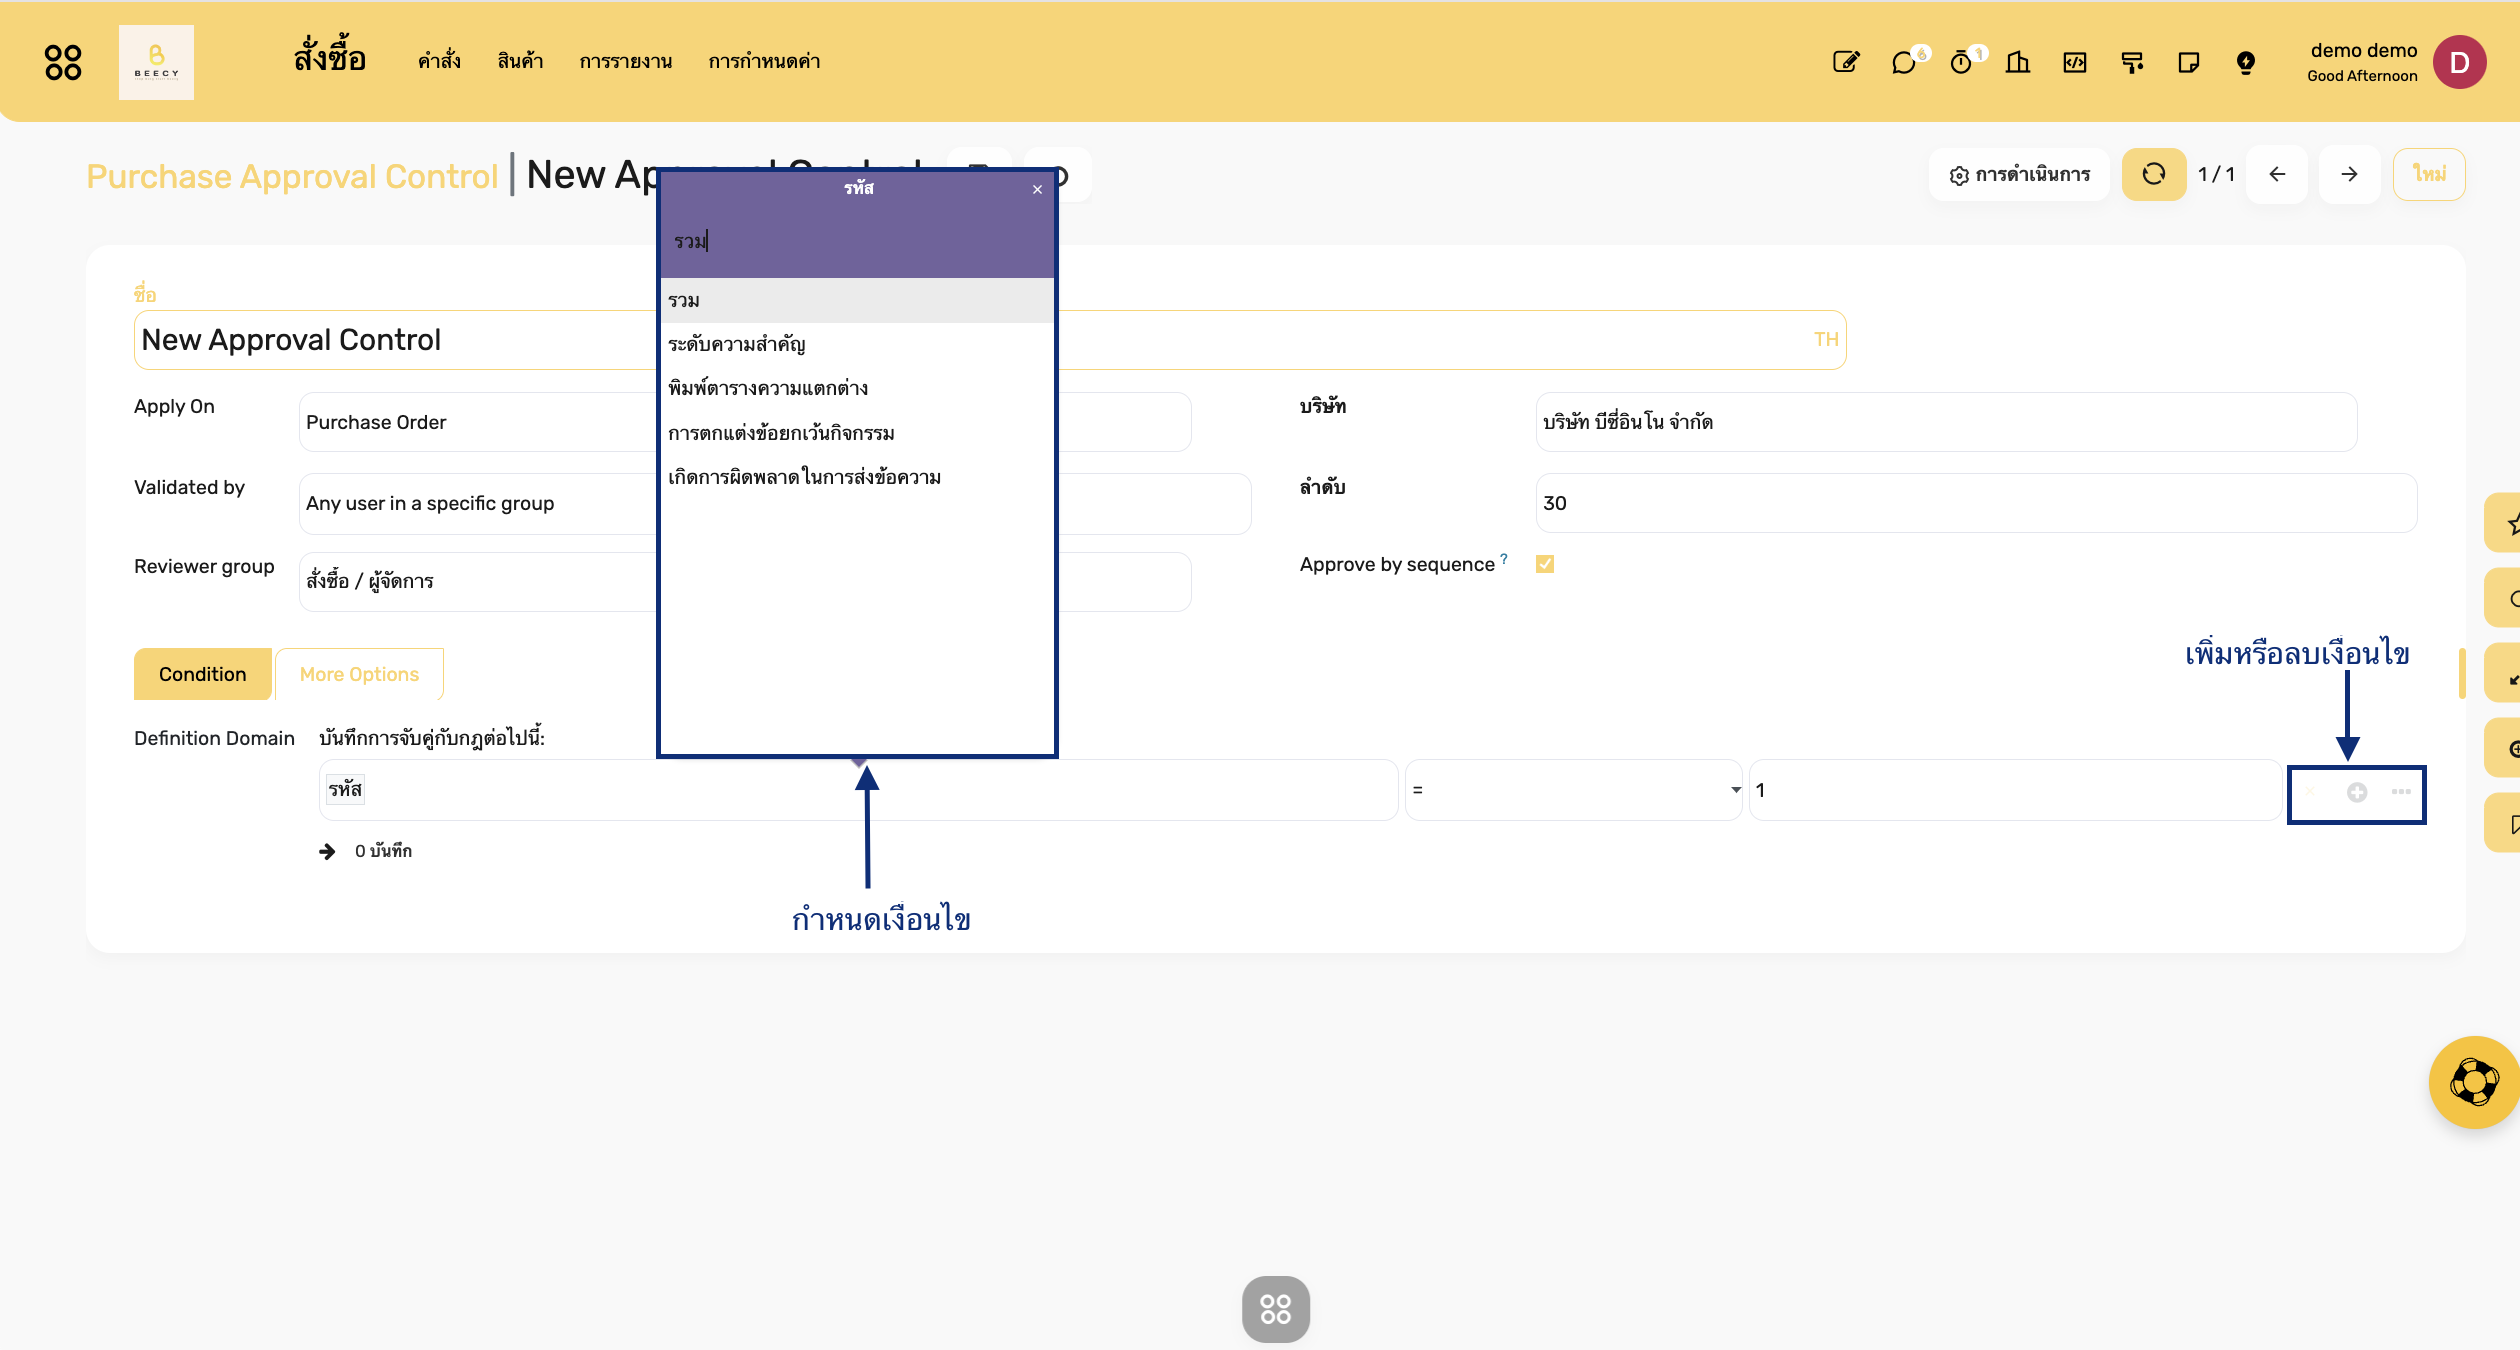Add a new condition with plus icon
The image size is (2520, 1350).
point(2357,792)
